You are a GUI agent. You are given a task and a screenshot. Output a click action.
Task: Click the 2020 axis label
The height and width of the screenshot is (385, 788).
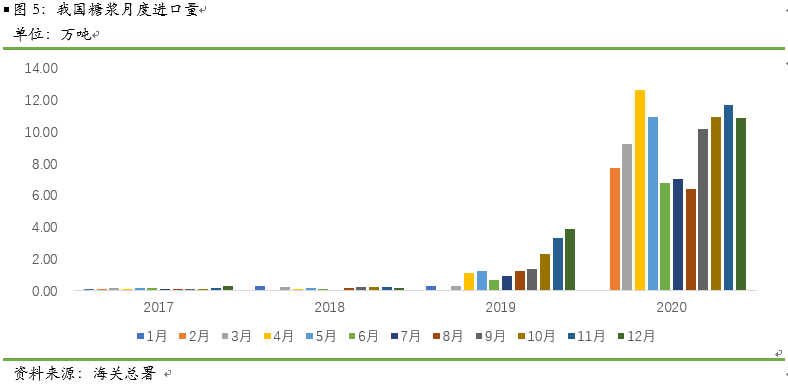click(x=671, y=307)
